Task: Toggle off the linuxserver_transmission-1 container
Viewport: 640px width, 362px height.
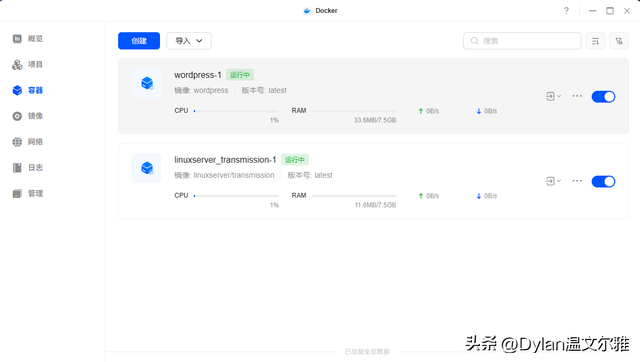Action: 603,182
